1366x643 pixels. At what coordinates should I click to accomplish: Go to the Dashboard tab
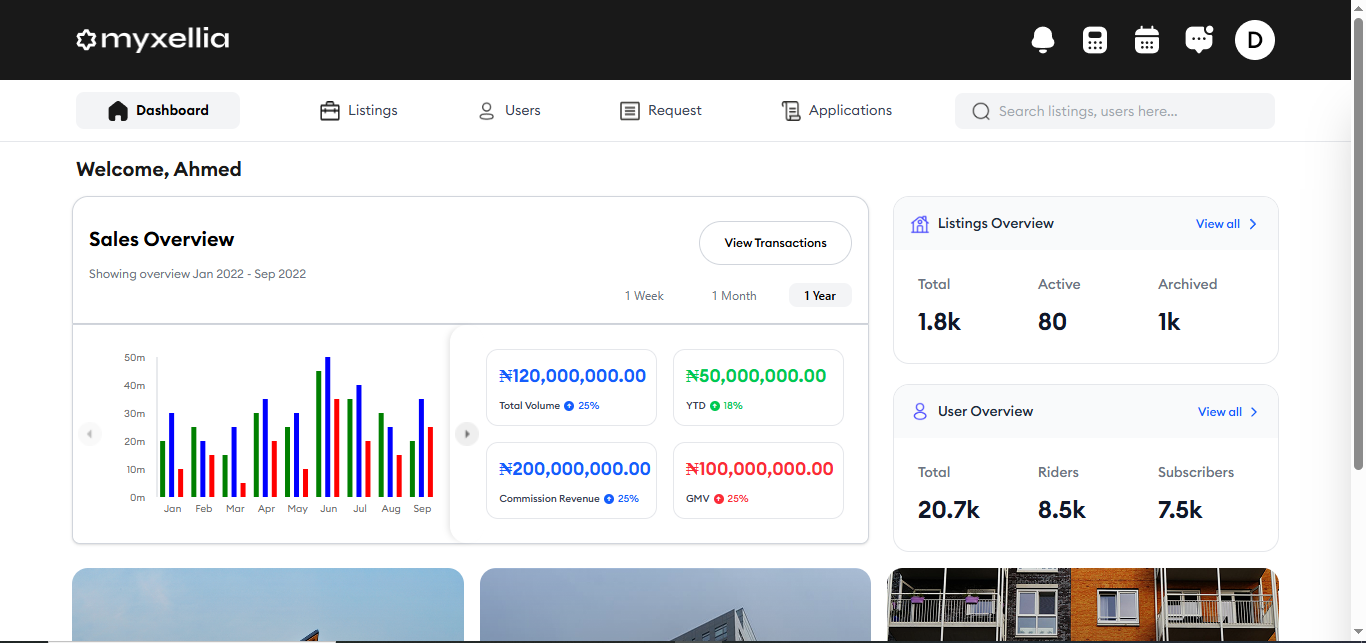(158, 110)
